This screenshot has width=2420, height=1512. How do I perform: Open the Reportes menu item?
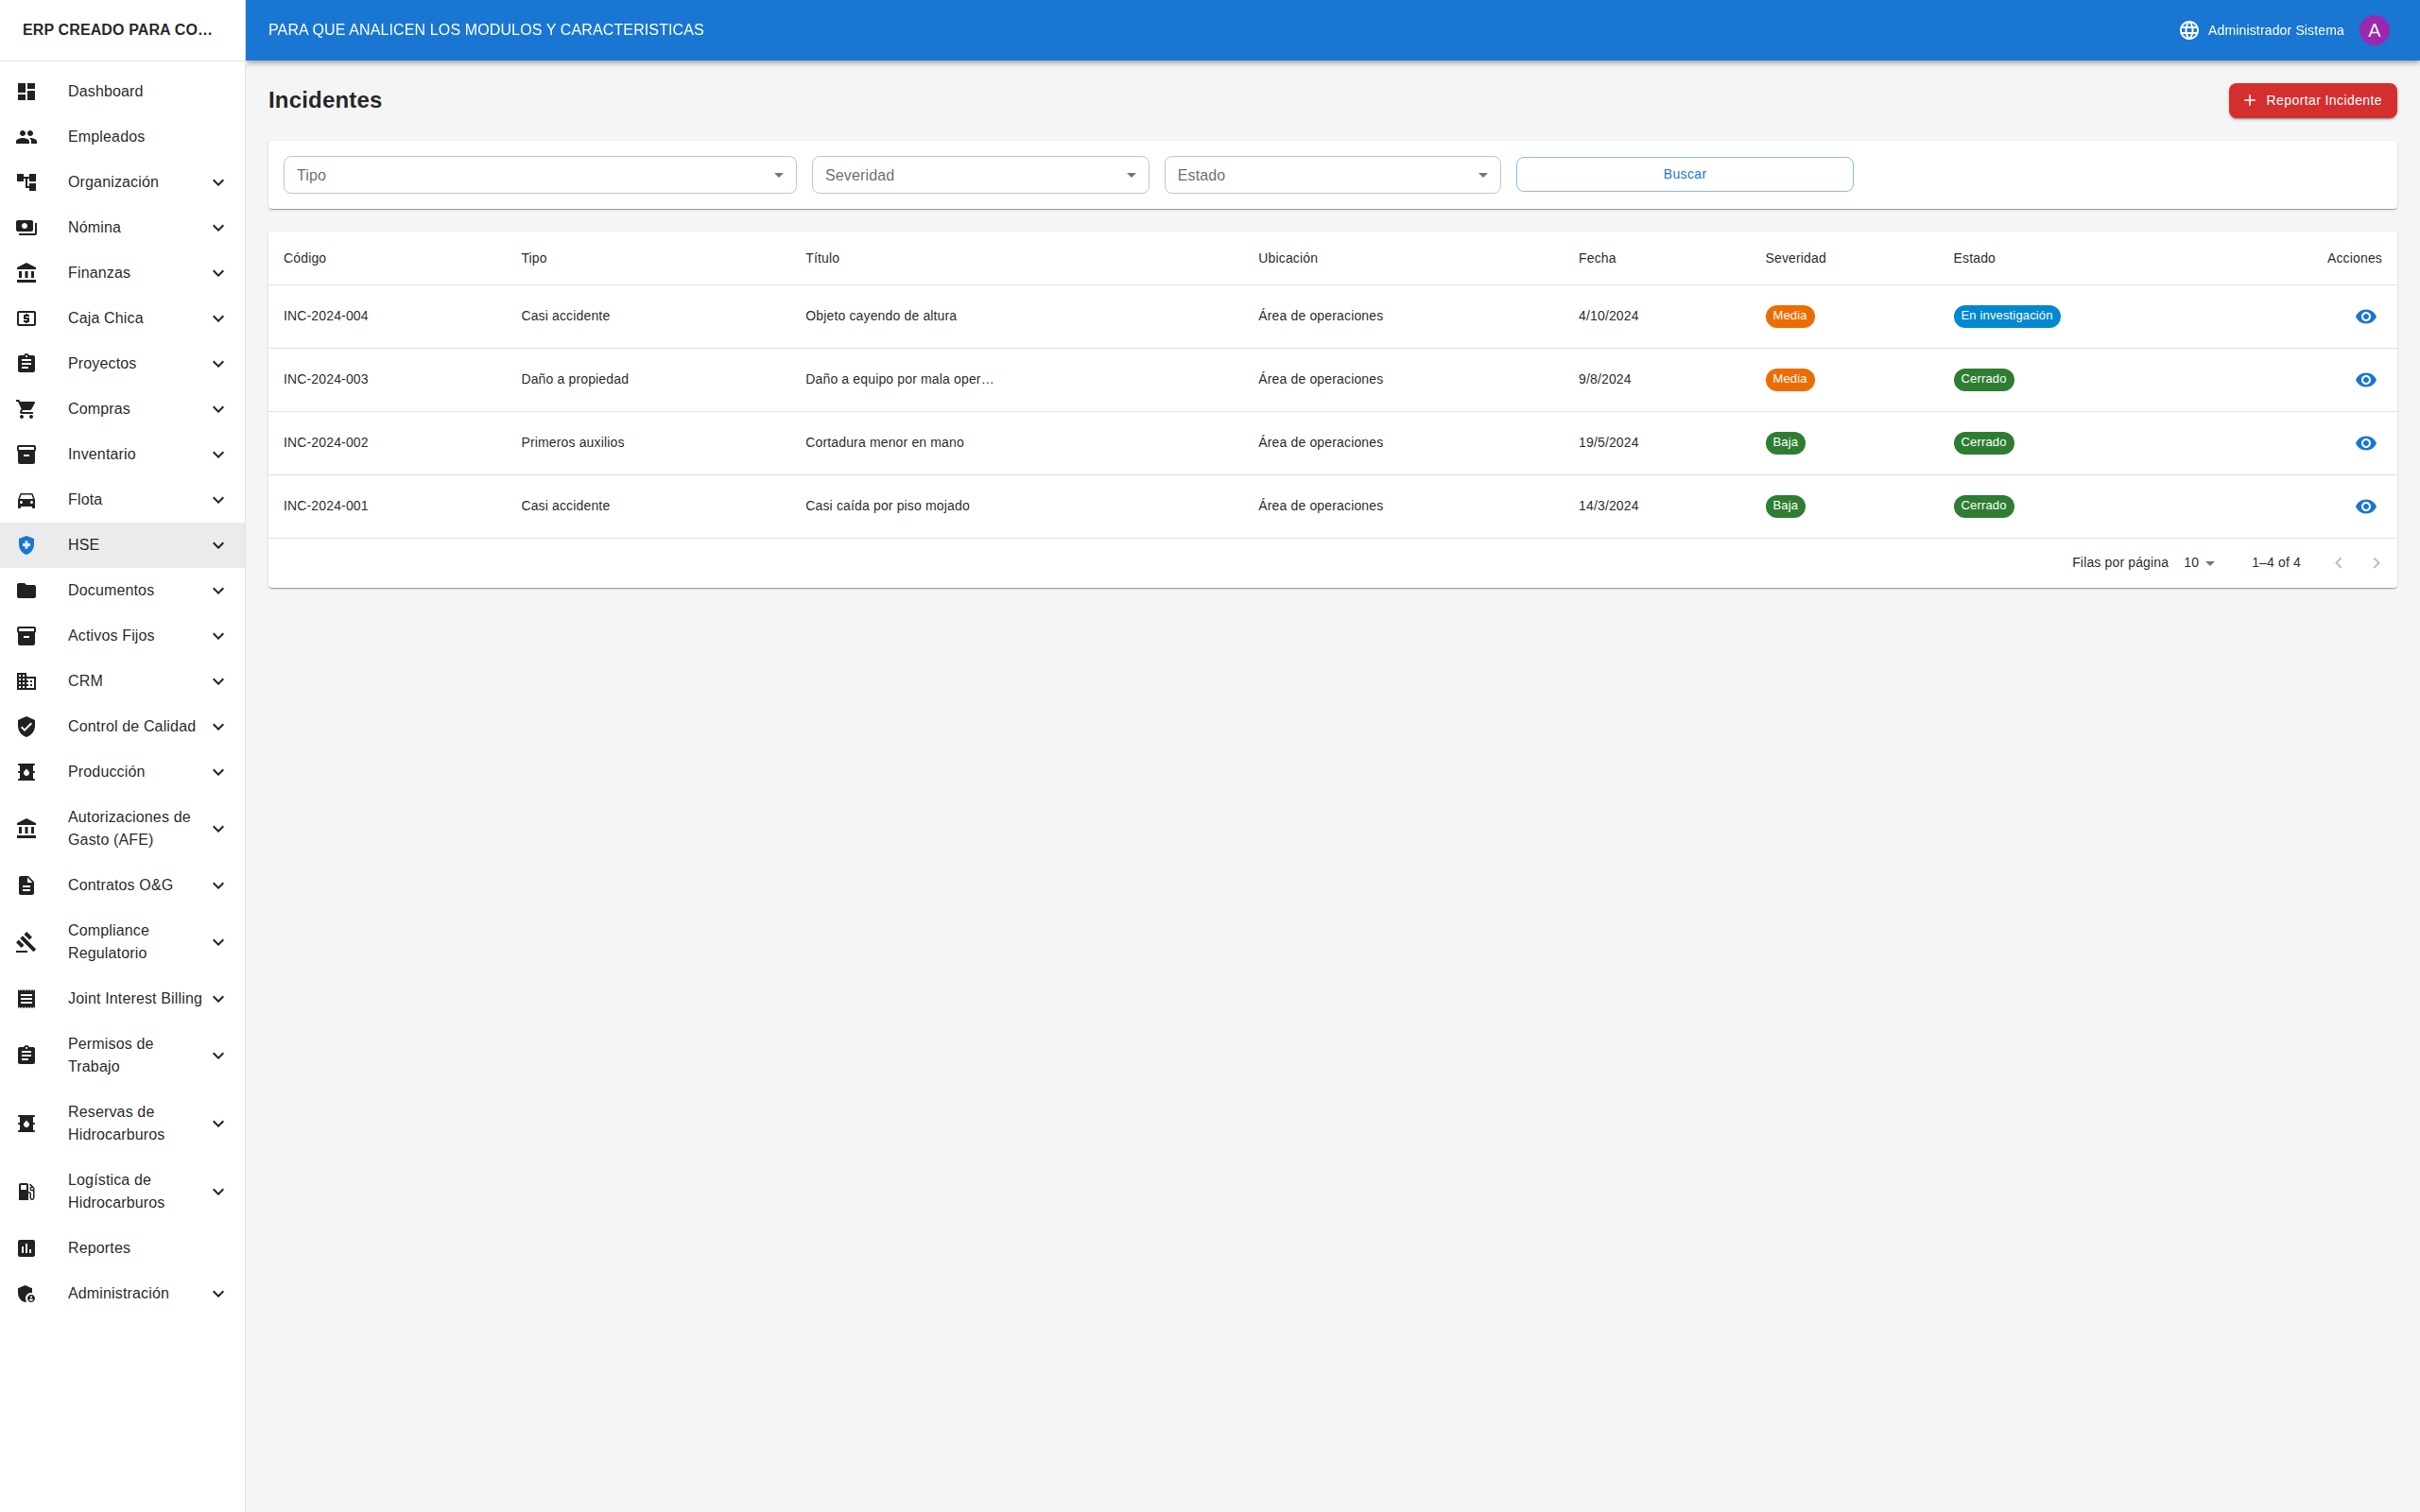pos(99,1248)
